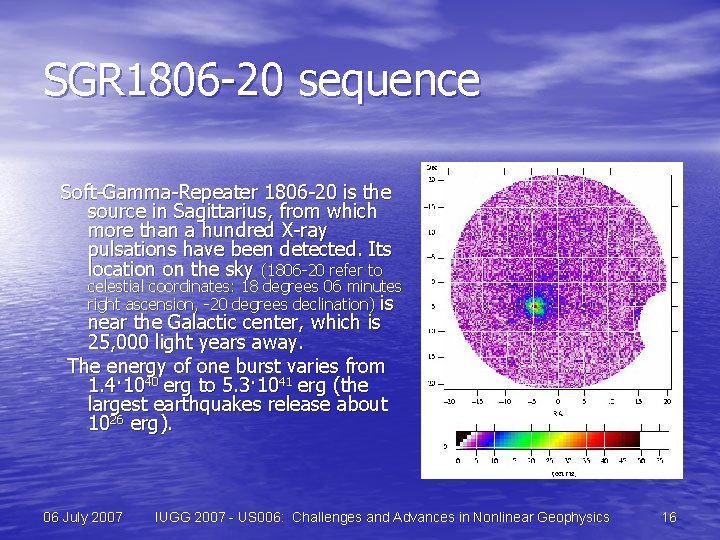Click the slide title 'SGR1806-20 sequence'

262,81
